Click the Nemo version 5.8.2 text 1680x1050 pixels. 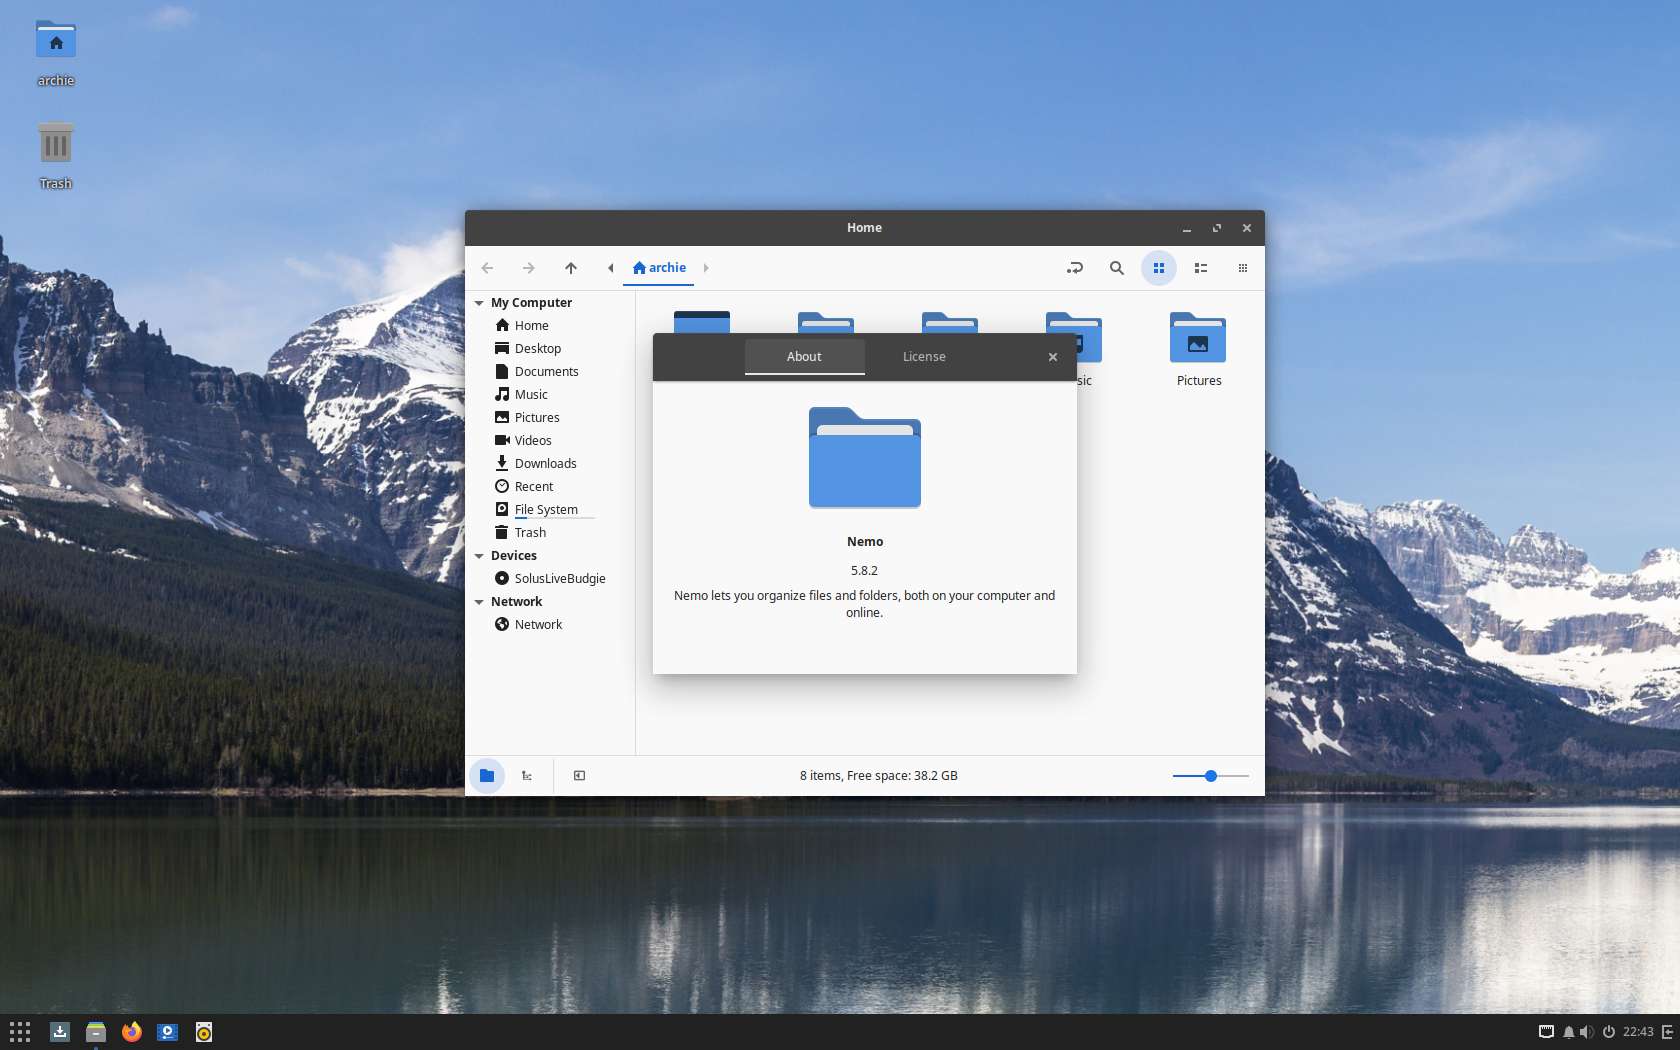pos(864,571)
